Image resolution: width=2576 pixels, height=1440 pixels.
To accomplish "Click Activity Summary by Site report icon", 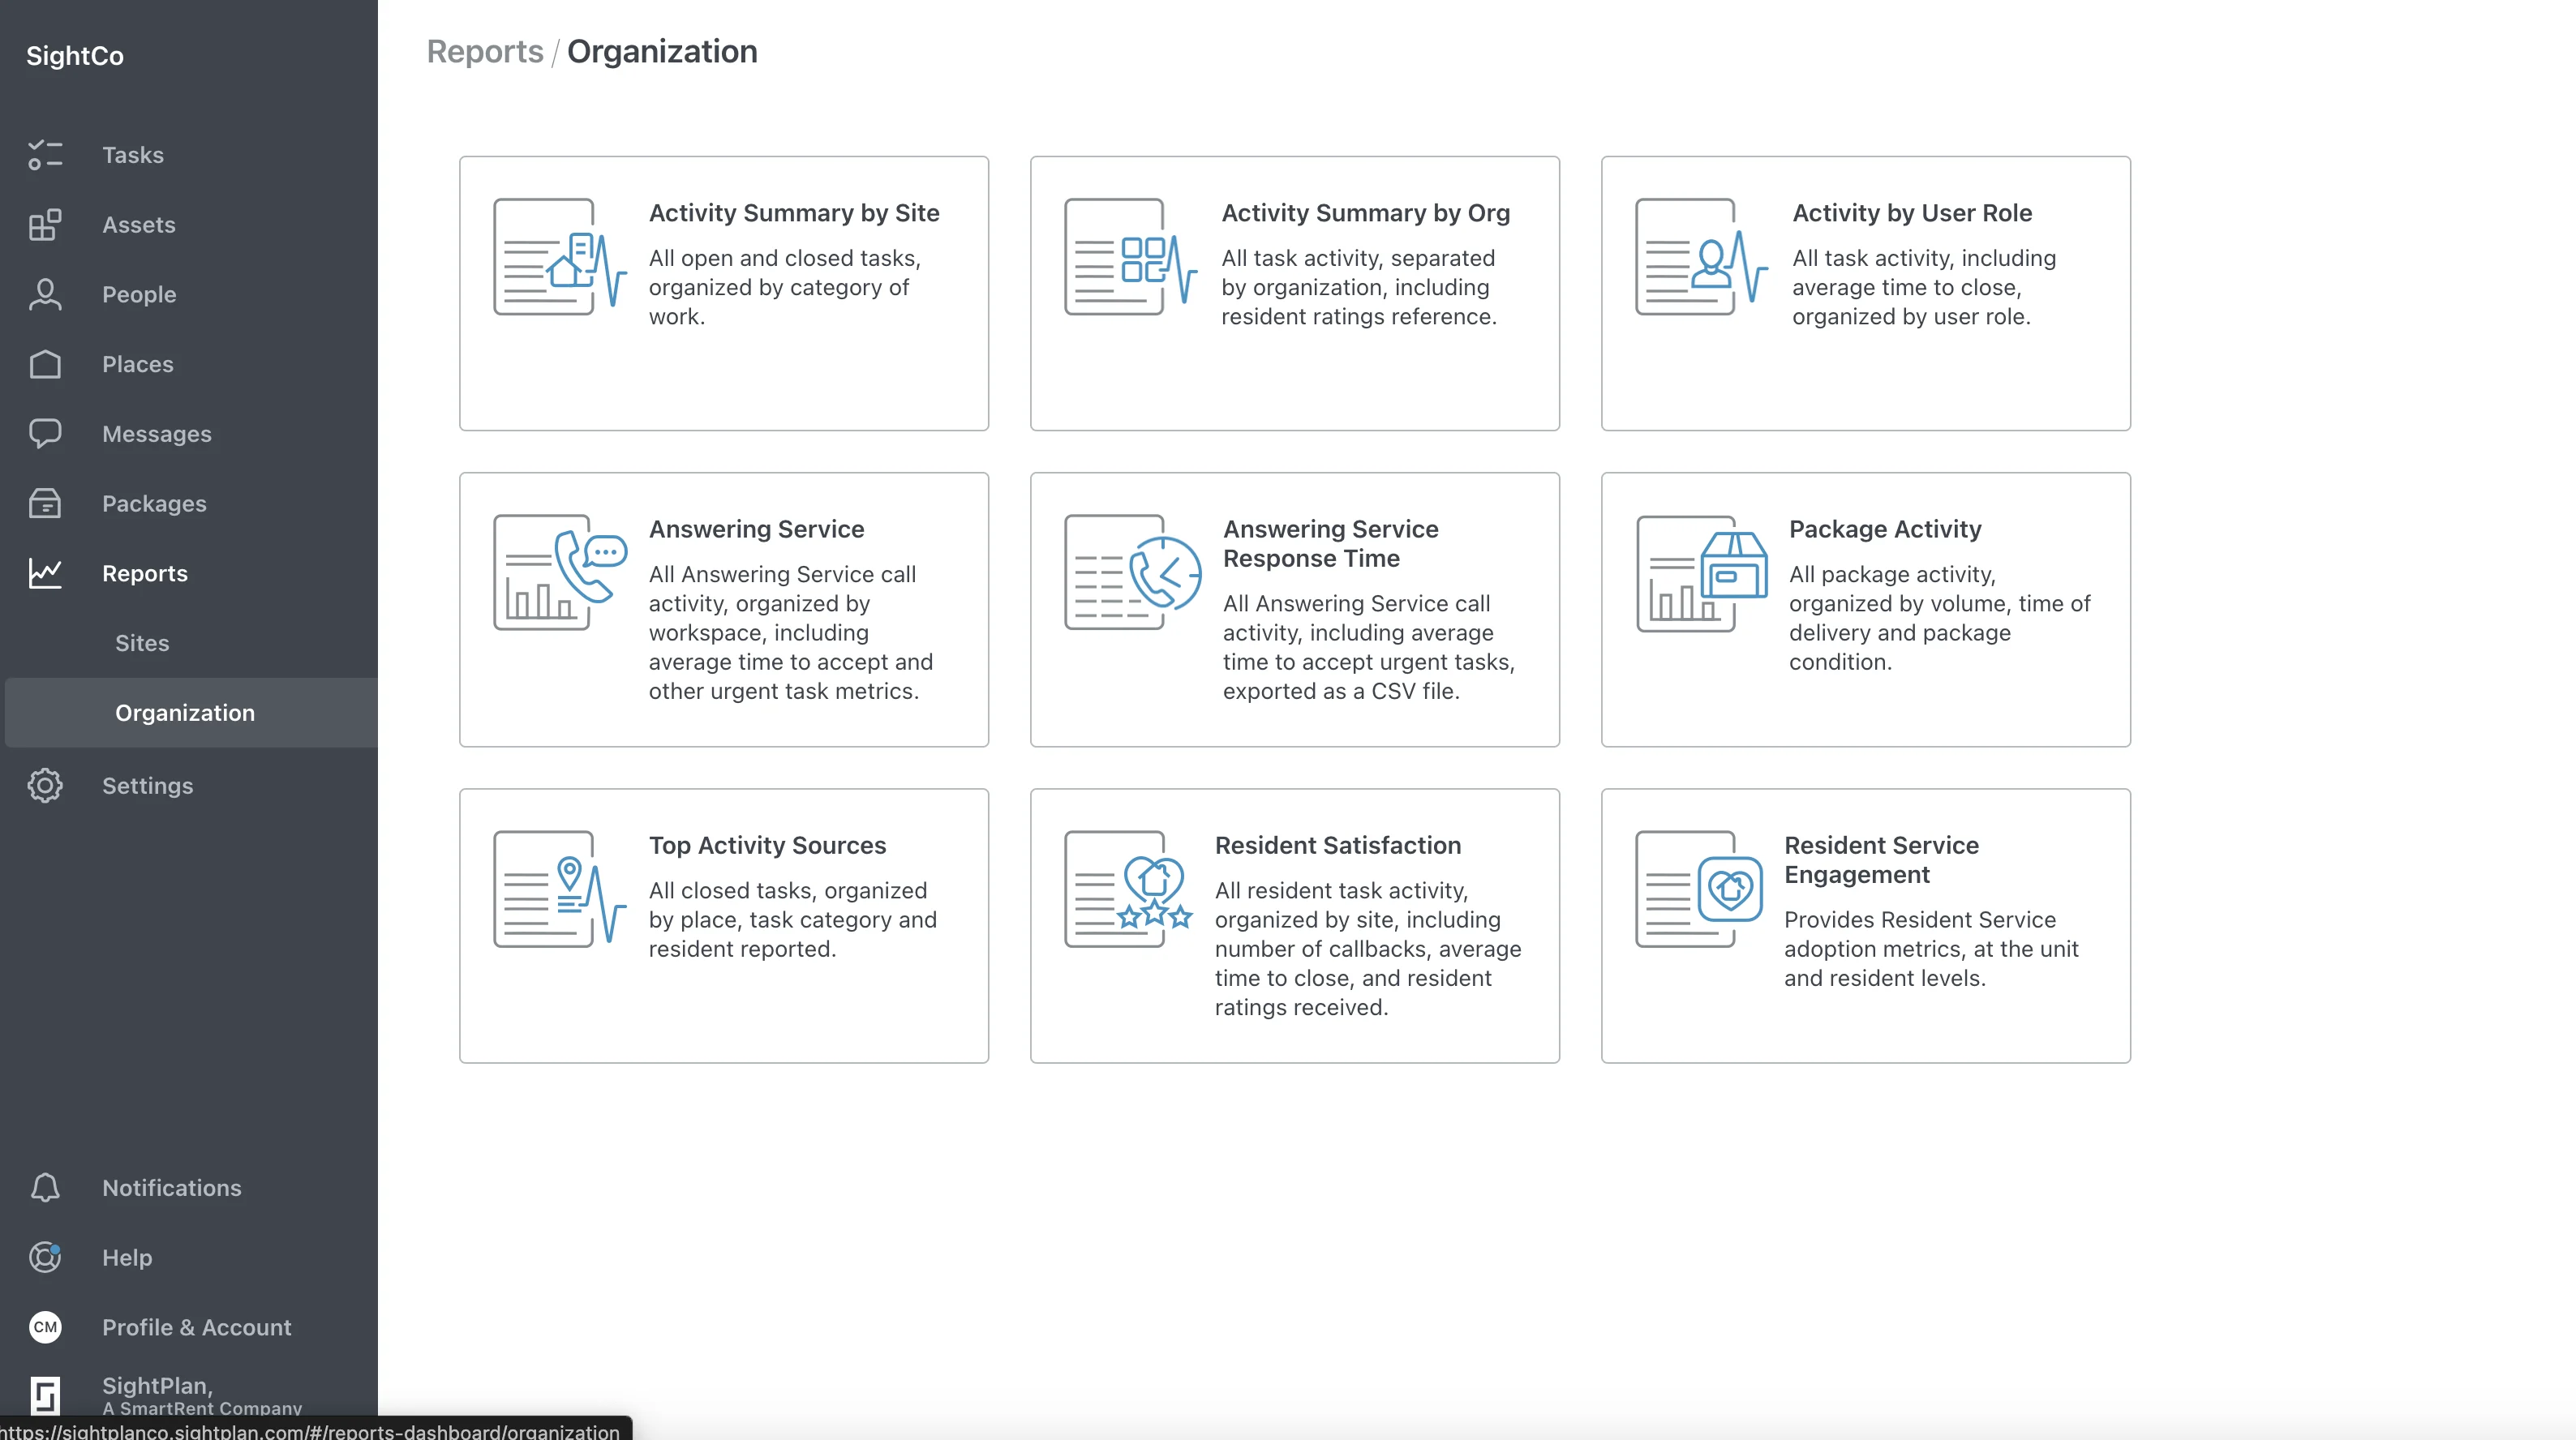I will coord(560,257).
